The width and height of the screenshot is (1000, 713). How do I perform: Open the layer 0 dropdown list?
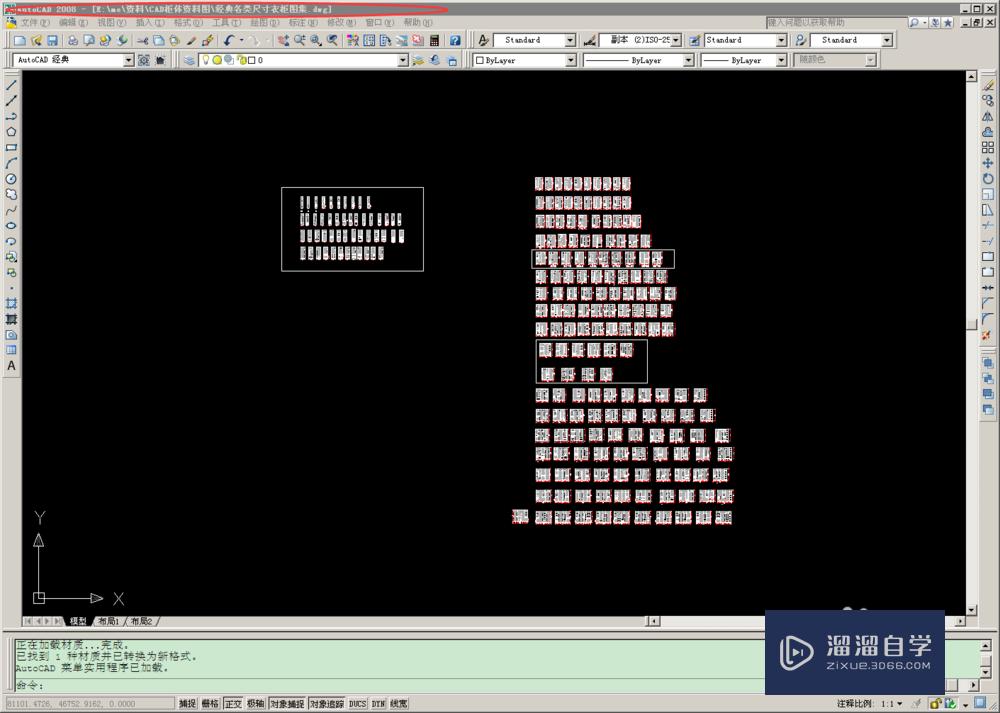(x=402, y=60)
